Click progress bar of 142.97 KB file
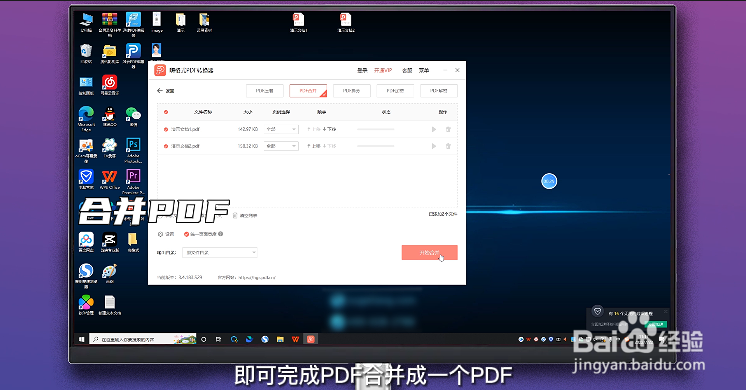The height and width of the screenshot is (390, 746). tap(375, 129)
